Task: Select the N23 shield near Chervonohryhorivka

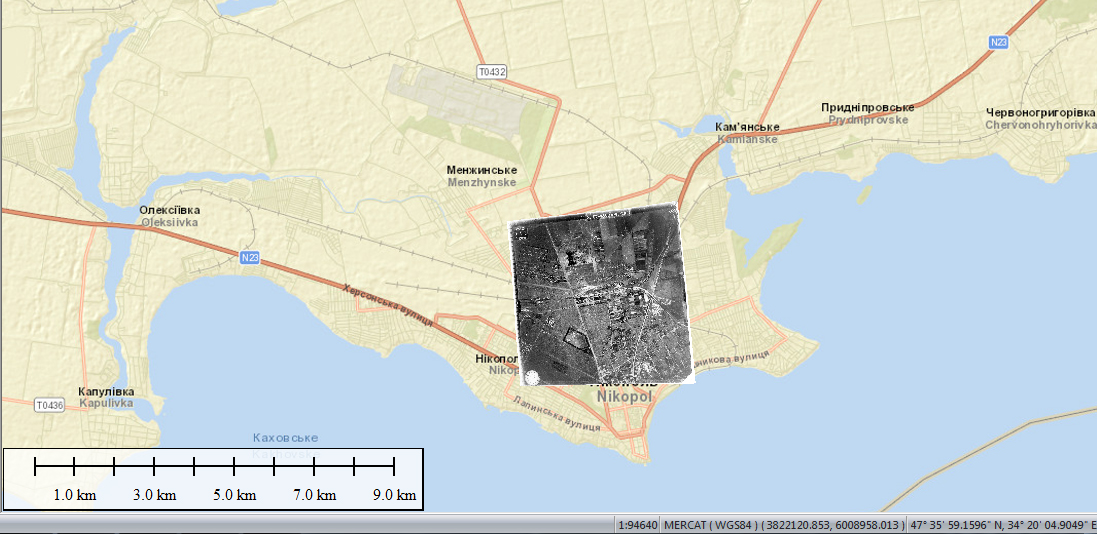Action: (998, 42)
